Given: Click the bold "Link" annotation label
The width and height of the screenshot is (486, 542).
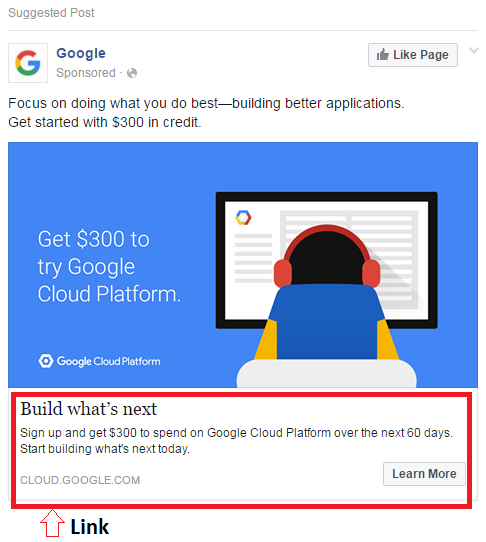Looking at the screenshot, I should click(x=90, y=527).
